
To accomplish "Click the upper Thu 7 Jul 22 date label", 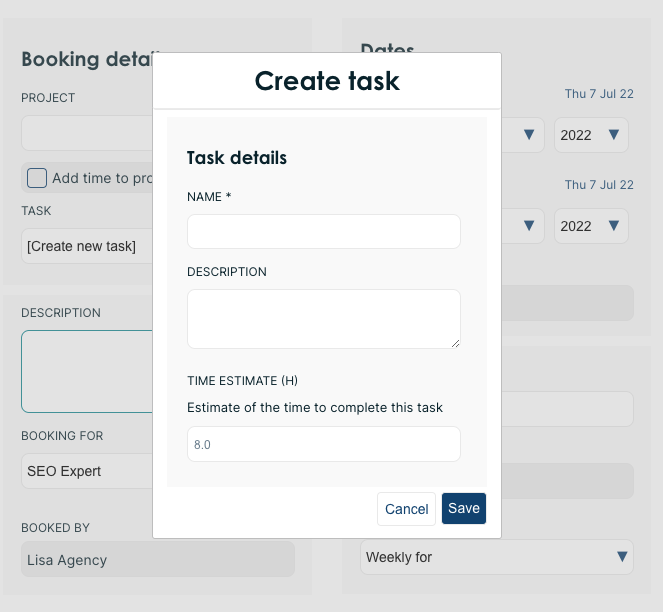I will pyautogui.click(x=598, y=94).
